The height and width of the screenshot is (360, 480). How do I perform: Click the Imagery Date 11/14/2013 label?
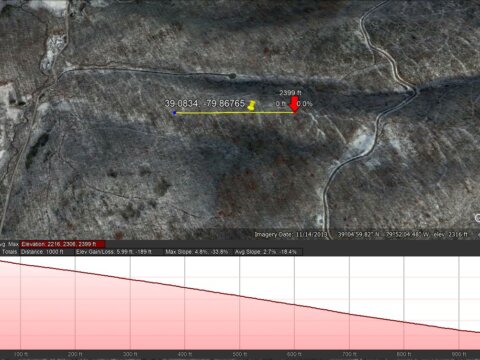291,234
